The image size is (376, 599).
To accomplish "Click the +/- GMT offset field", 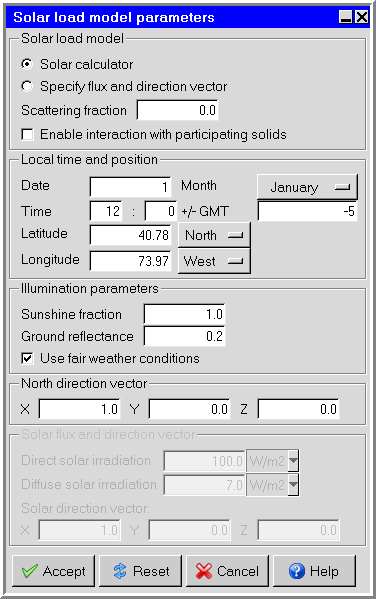I will [x=308, y=211].
